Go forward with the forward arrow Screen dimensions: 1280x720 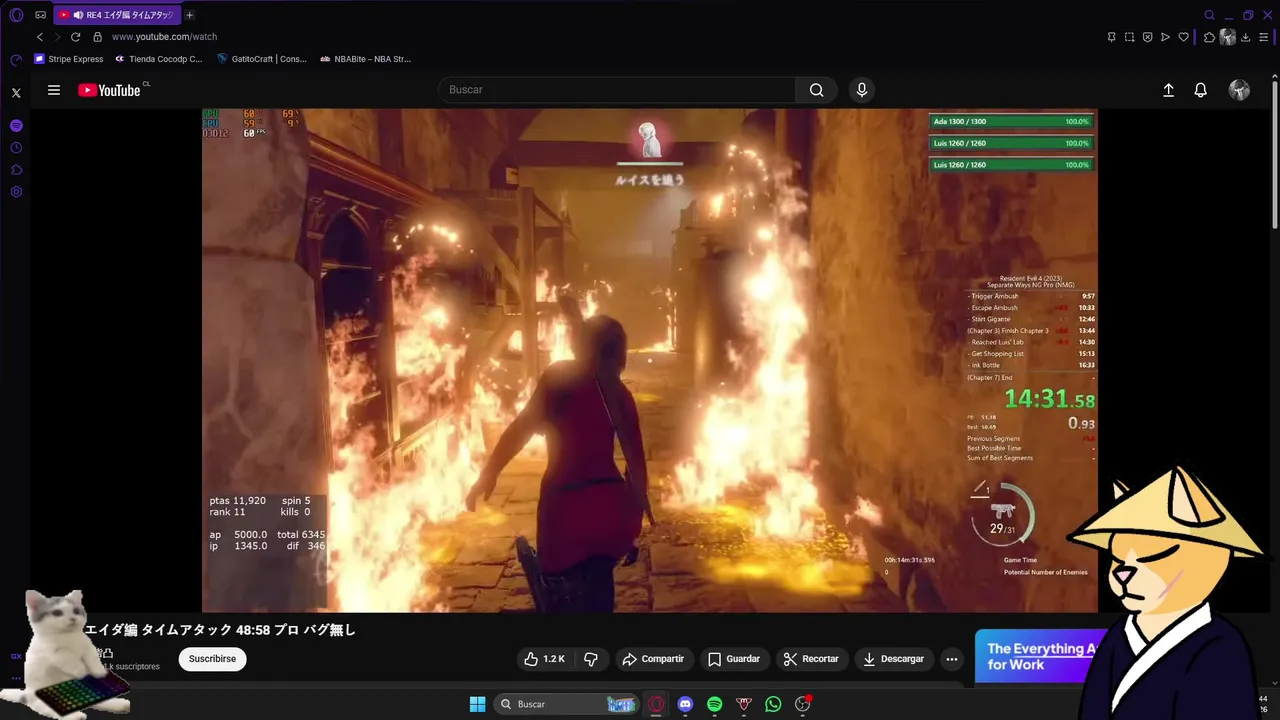pos(57,37)
